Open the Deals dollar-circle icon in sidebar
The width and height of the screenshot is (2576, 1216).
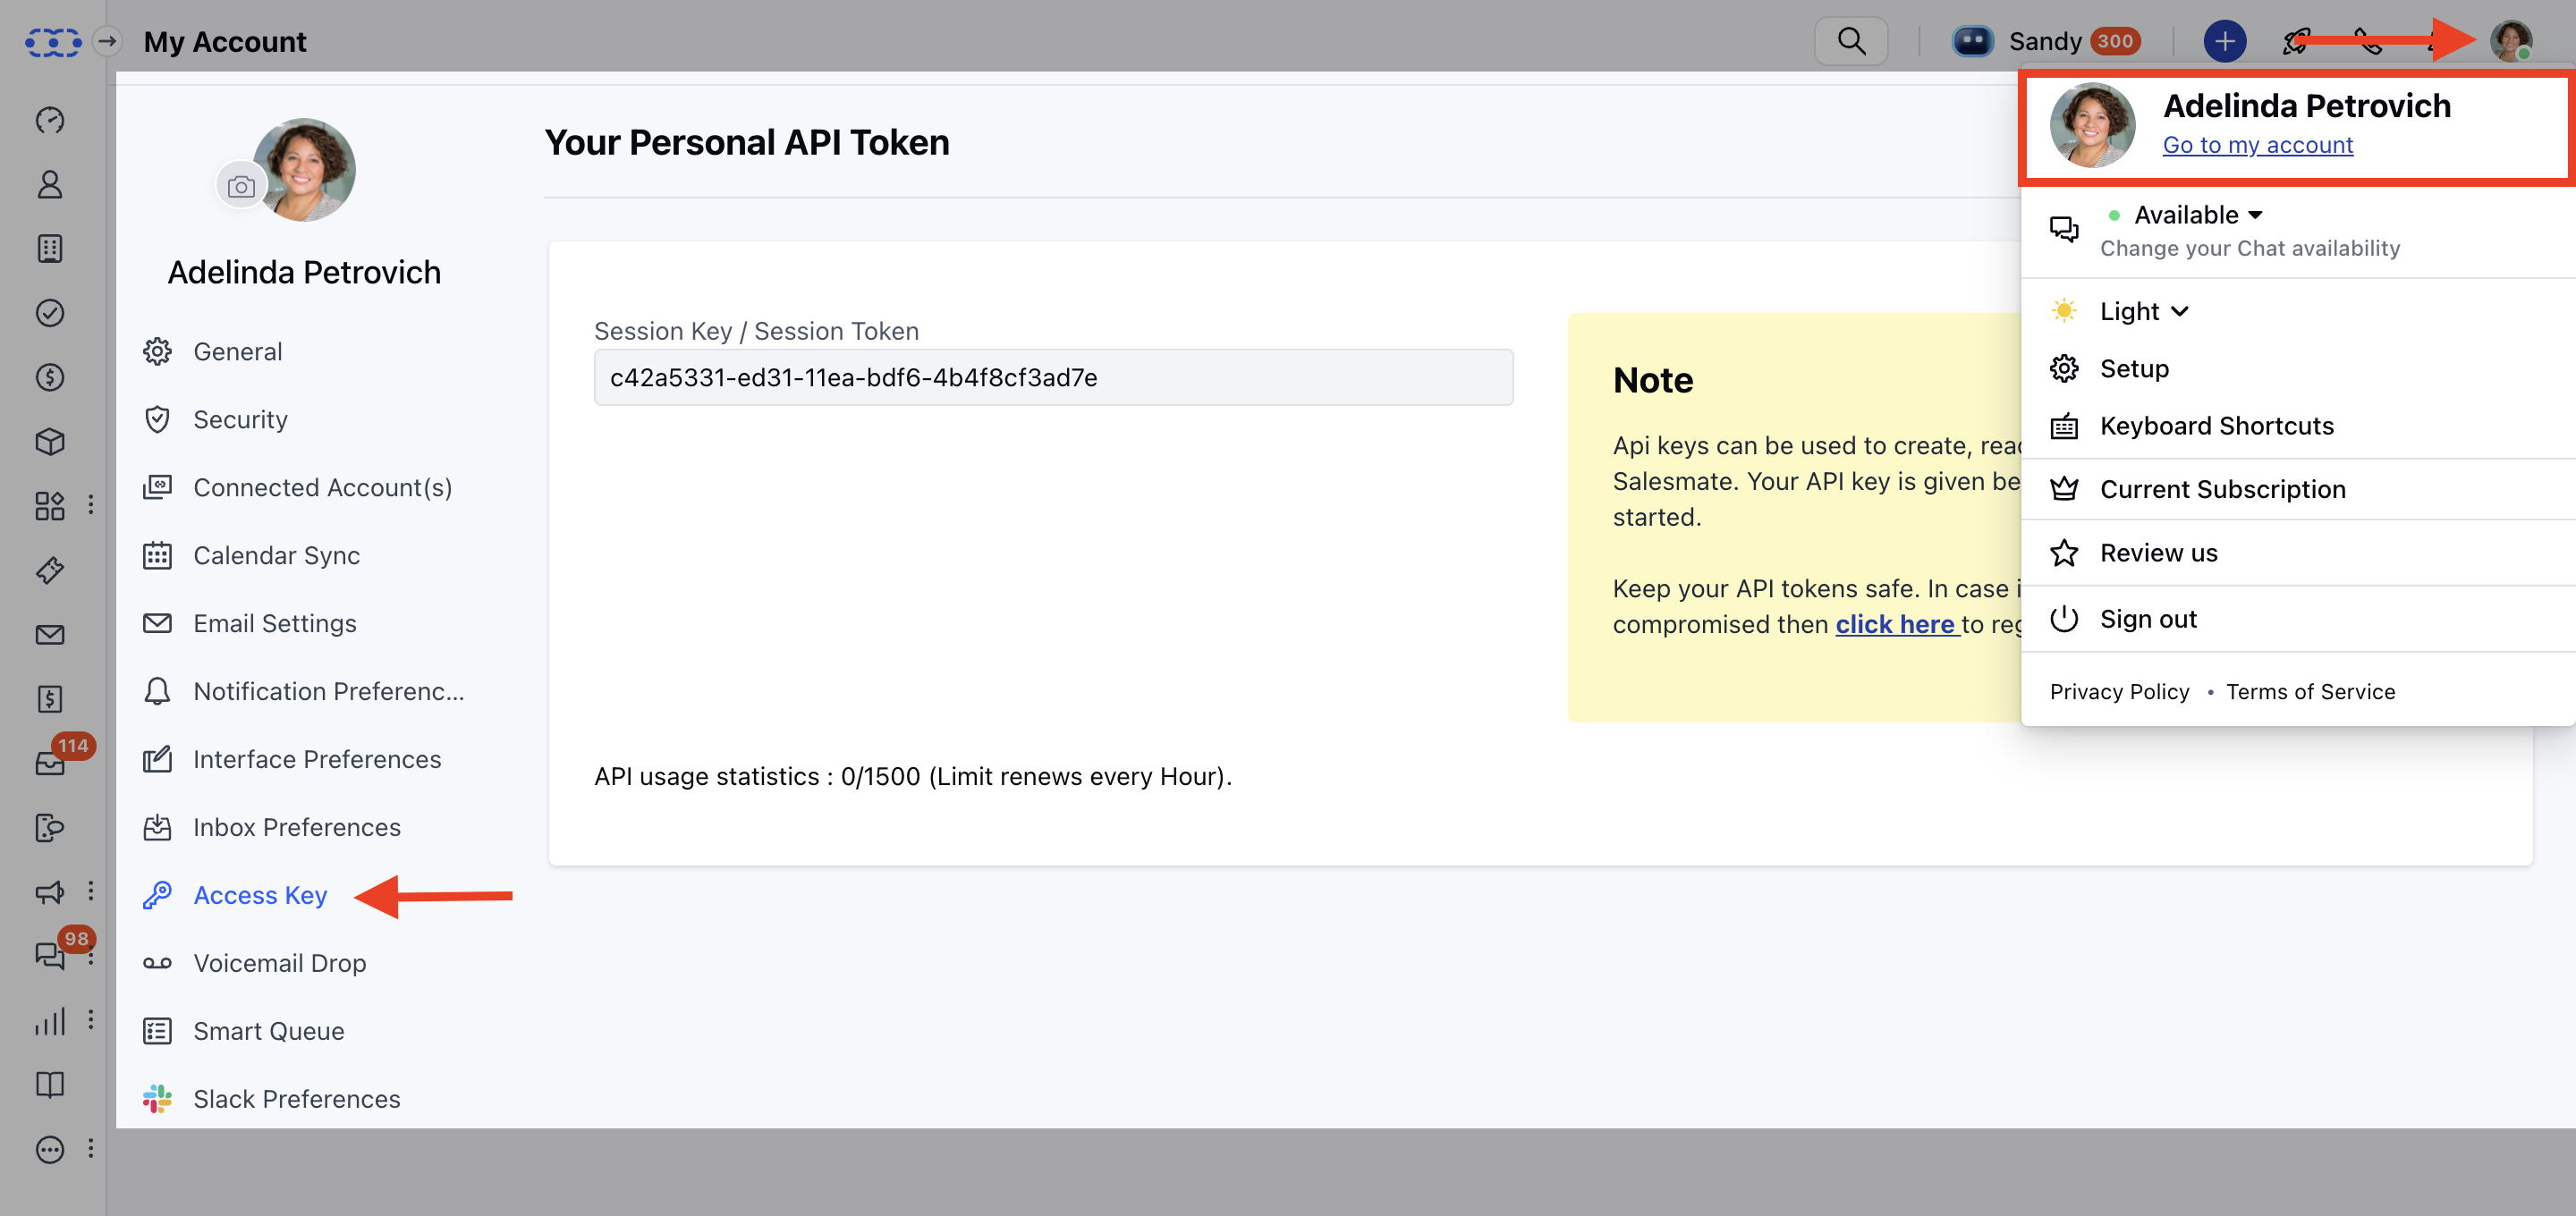[50, 377]
